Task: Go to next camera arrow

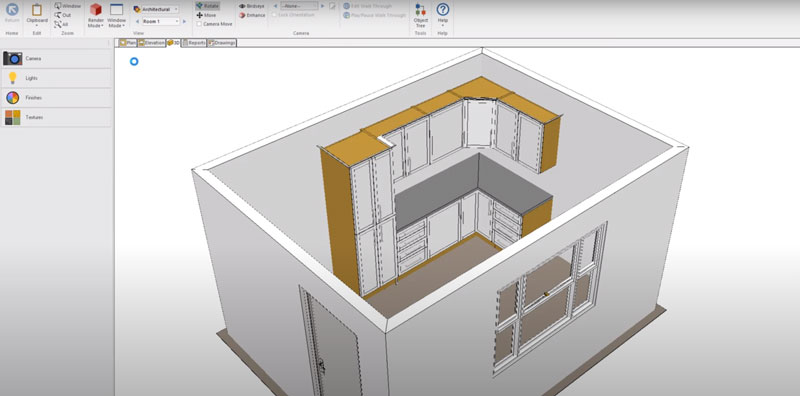Action: pyautogui.click(x=322, y=6)
